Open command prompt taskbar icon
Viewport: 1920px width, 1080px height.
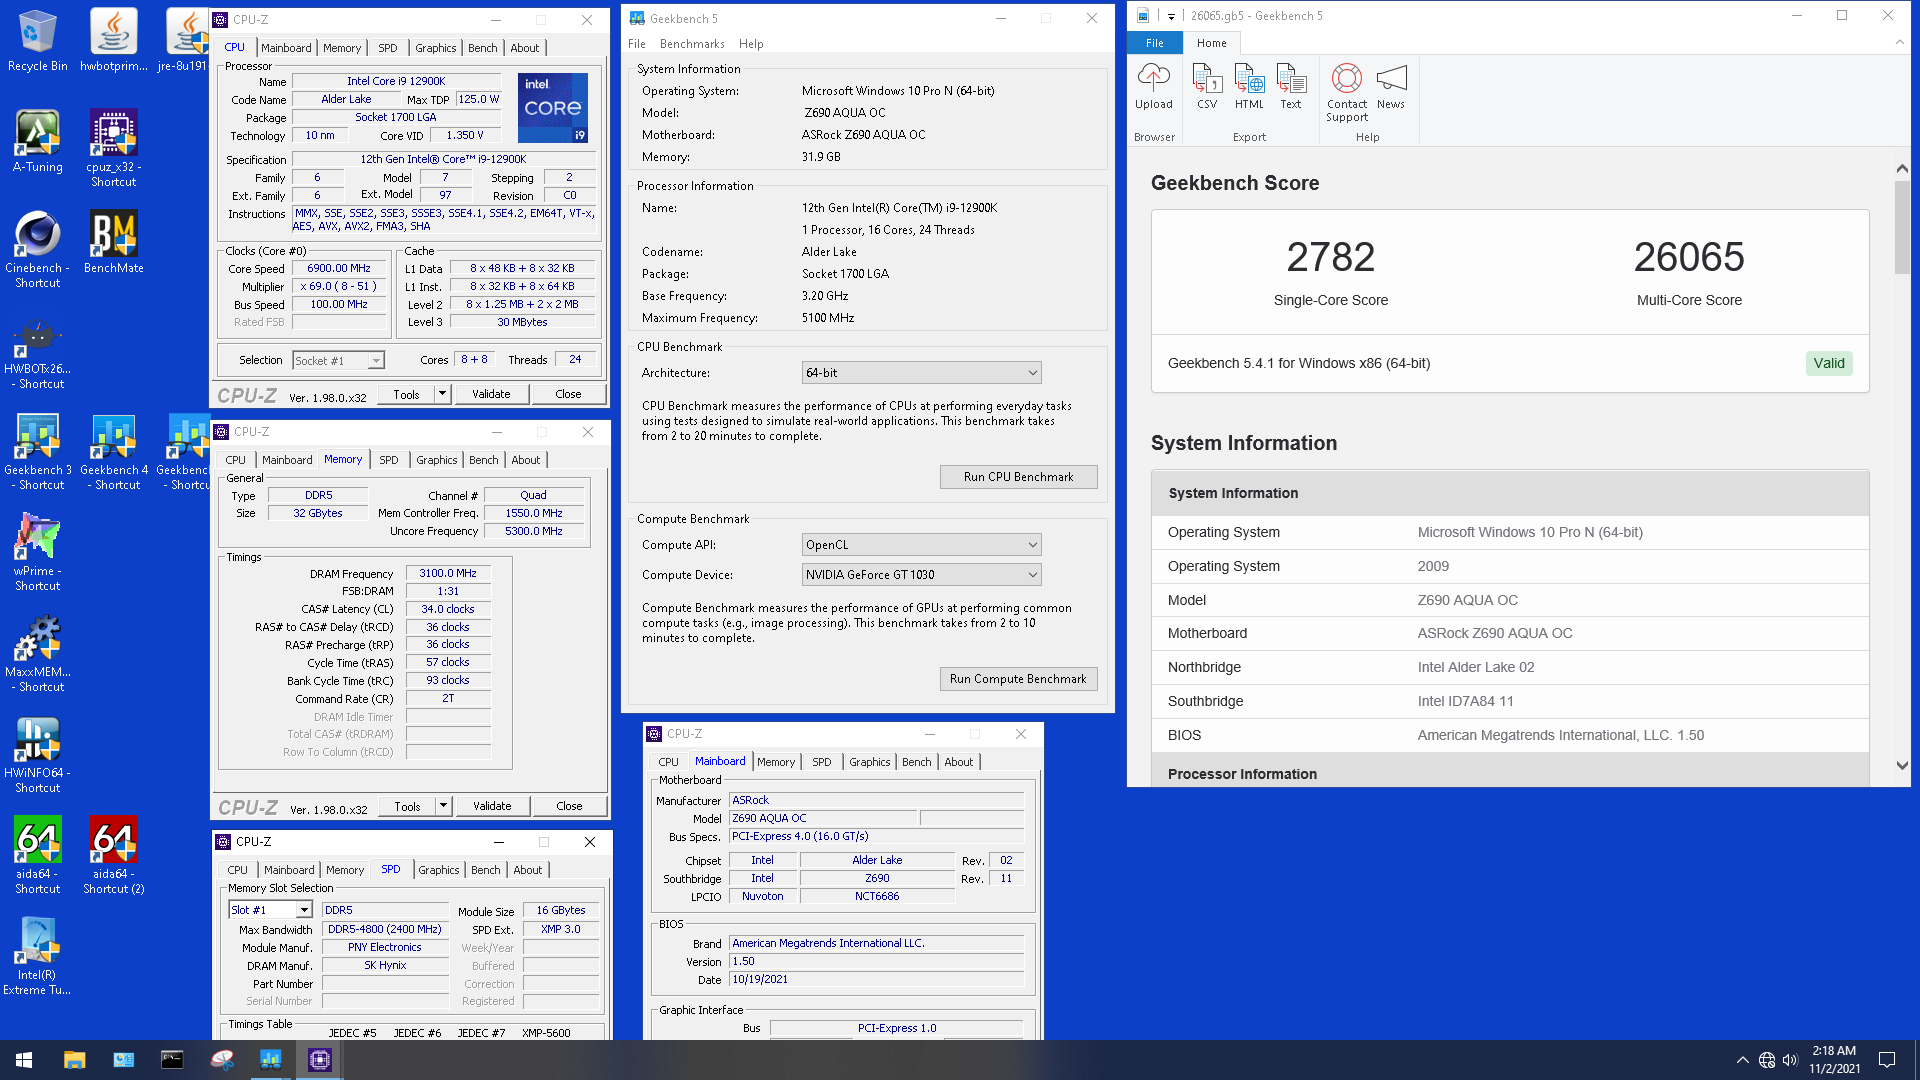tap(172, 1060)
